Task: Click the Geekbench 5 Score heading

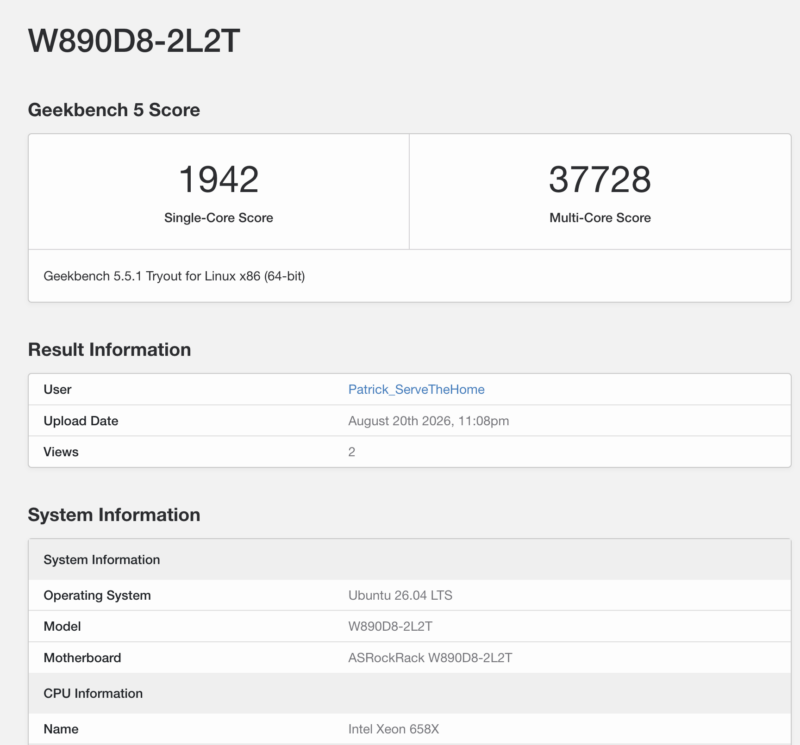Action: coord(114,110)
